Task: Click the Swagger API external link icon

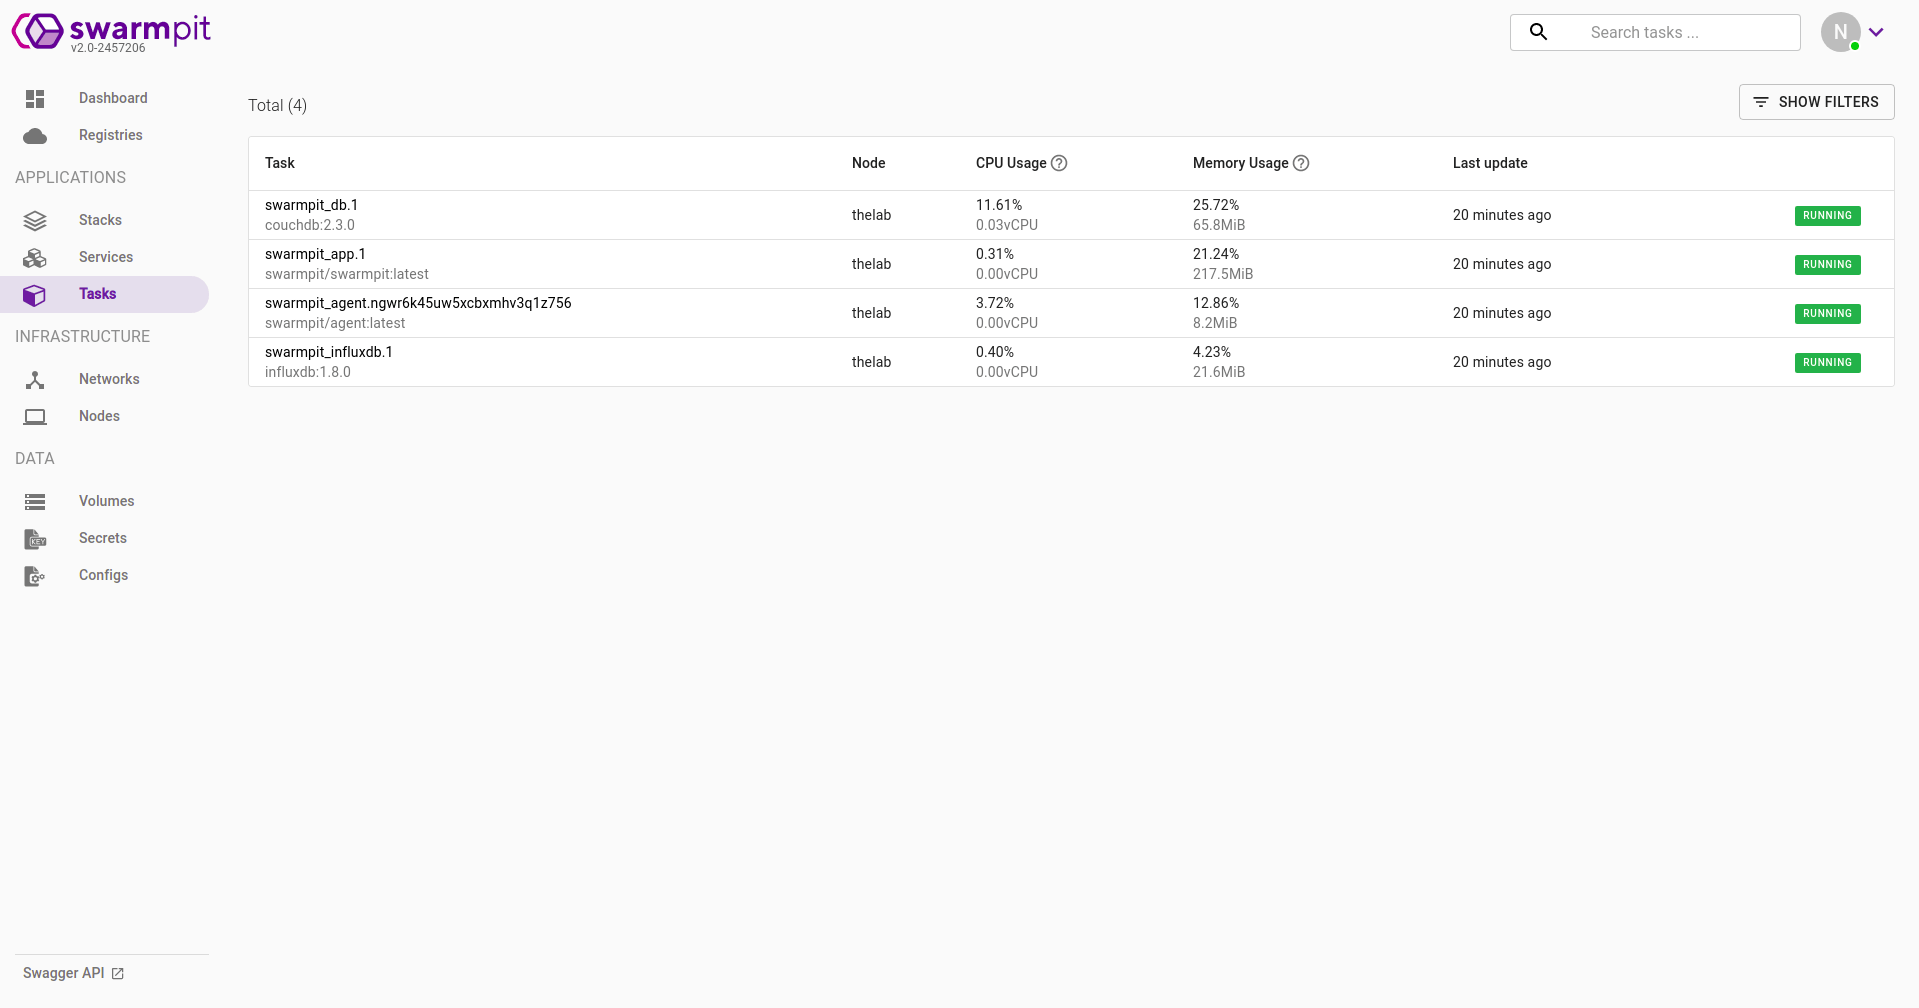Action: (118, 973)
